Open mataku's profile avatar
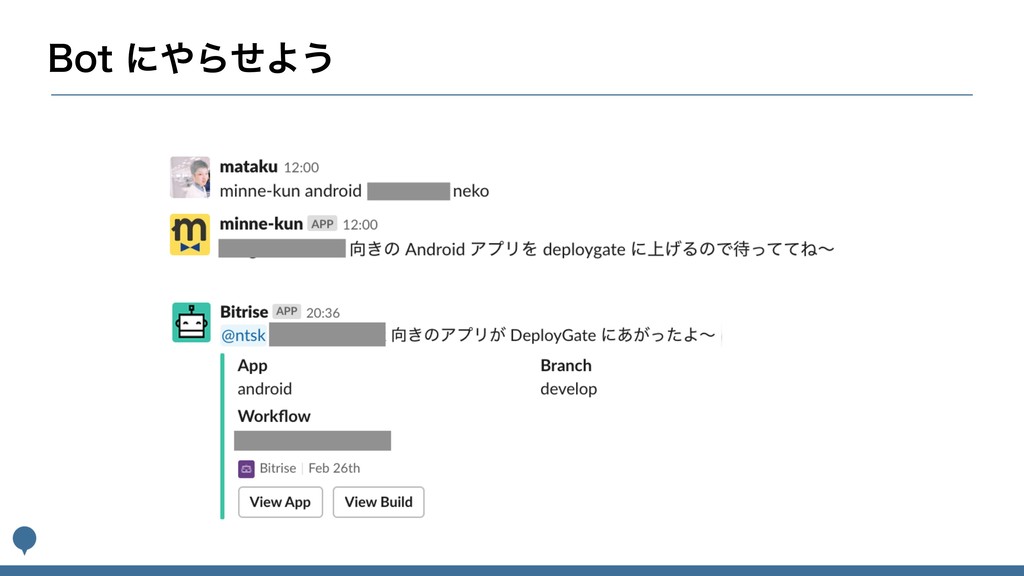Viewport: 1024px width, 576px height. pyautogui.click(x=190, y=177)
